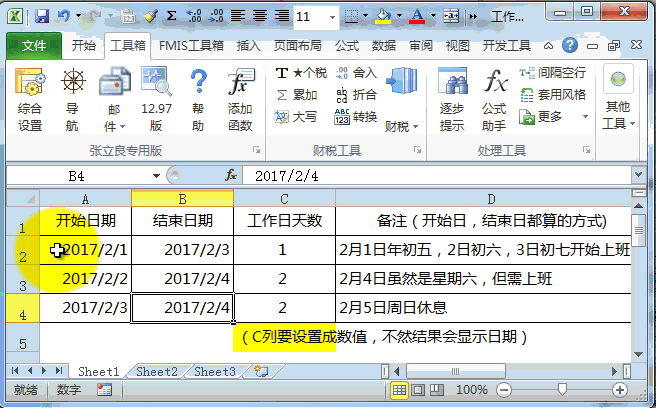Open the 导航 navigation tool

click(x=73, y=100)
